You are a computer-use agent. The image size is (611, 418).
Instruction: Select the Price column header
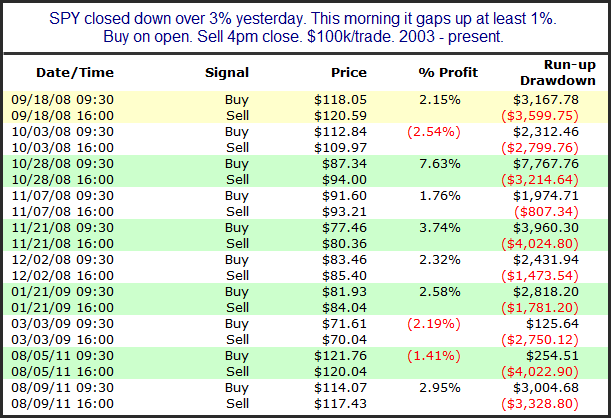point(349,72)
